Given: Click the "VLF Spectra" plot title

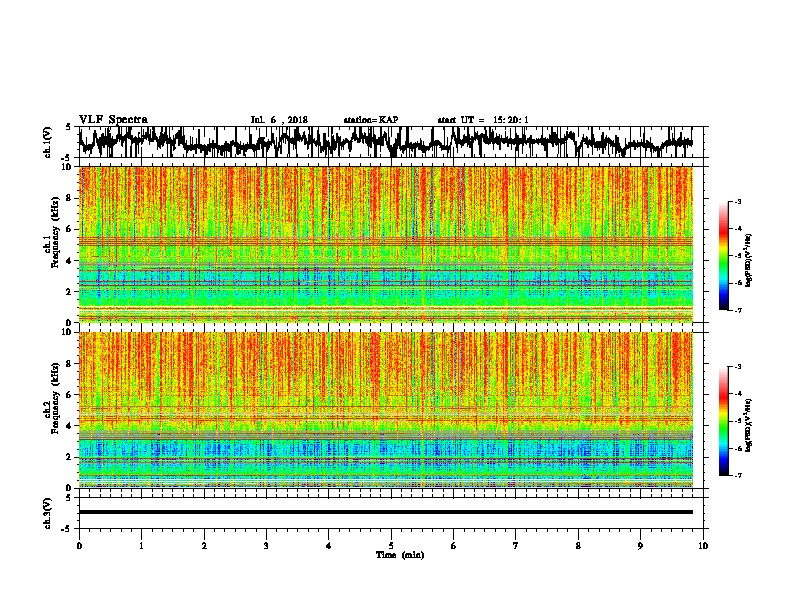Looking at the screenshot, I should pos(113,120).
